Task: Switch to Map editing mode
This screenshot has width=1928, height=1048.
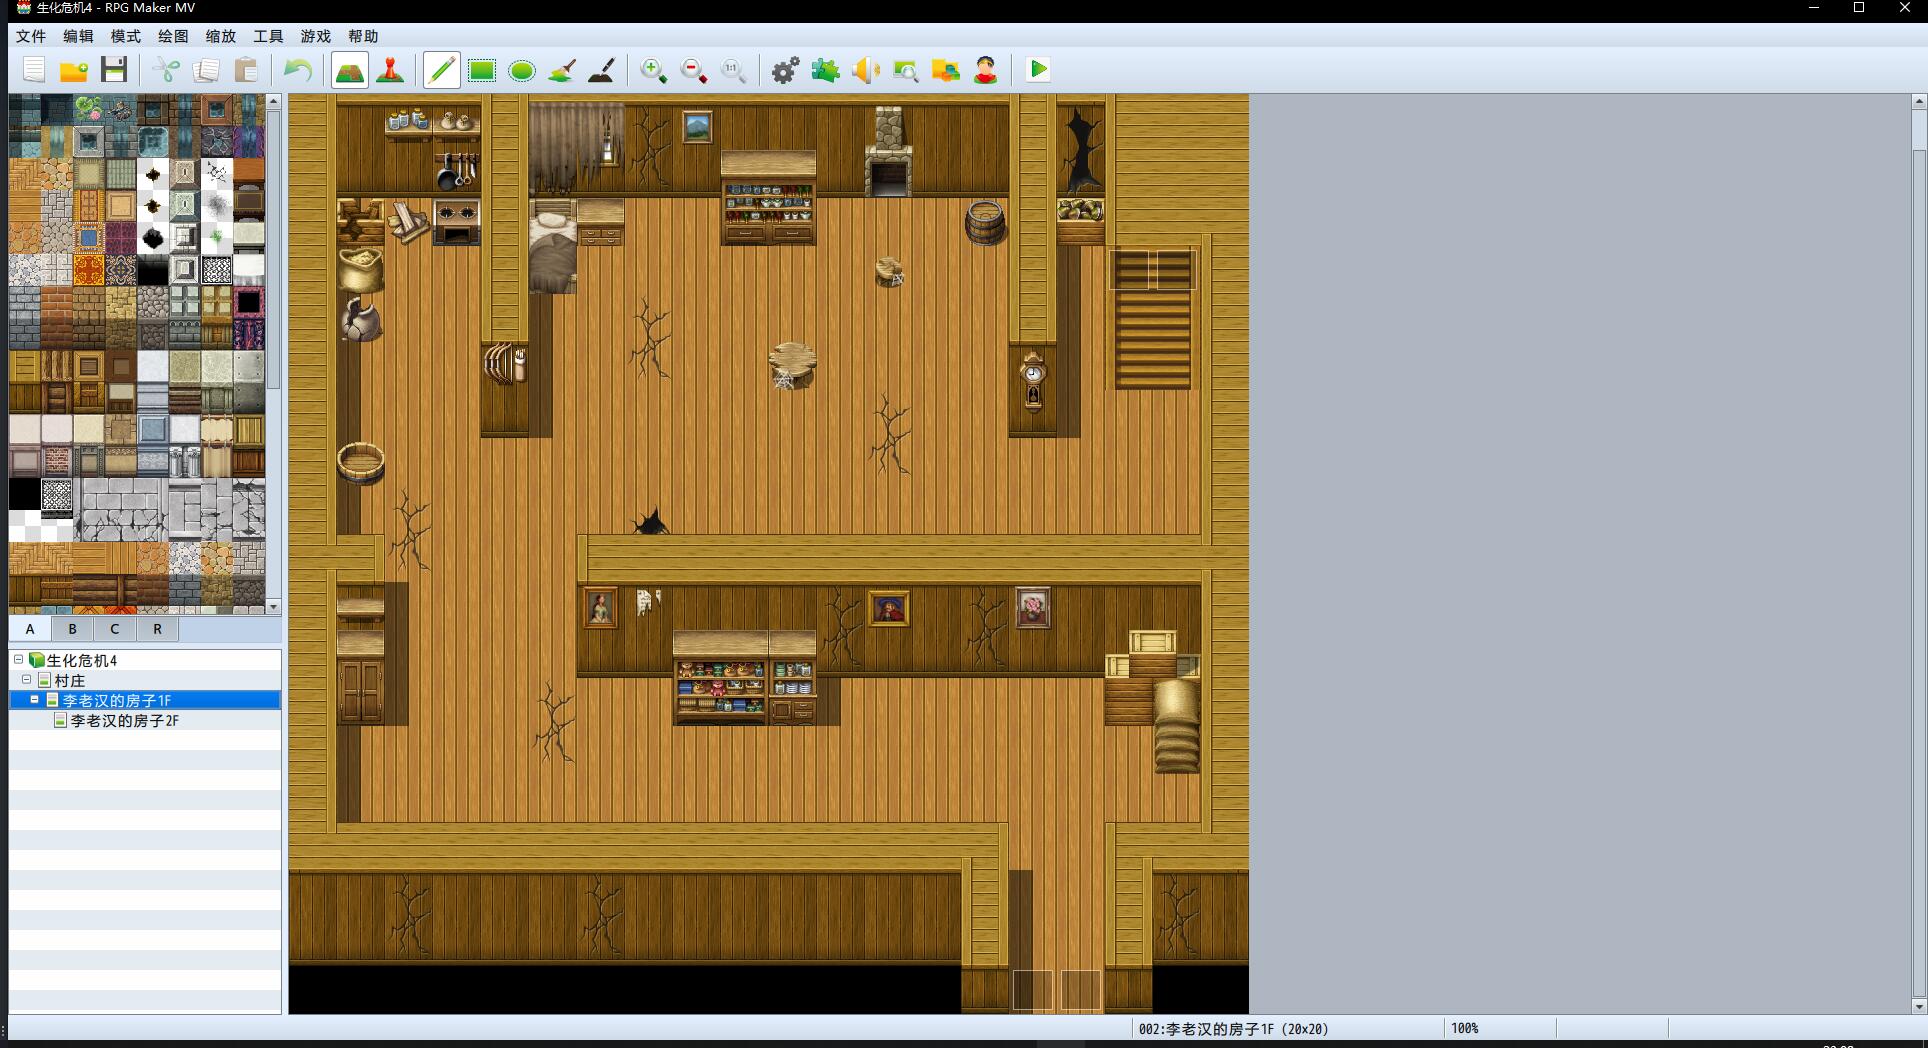Action: point(350,70)
